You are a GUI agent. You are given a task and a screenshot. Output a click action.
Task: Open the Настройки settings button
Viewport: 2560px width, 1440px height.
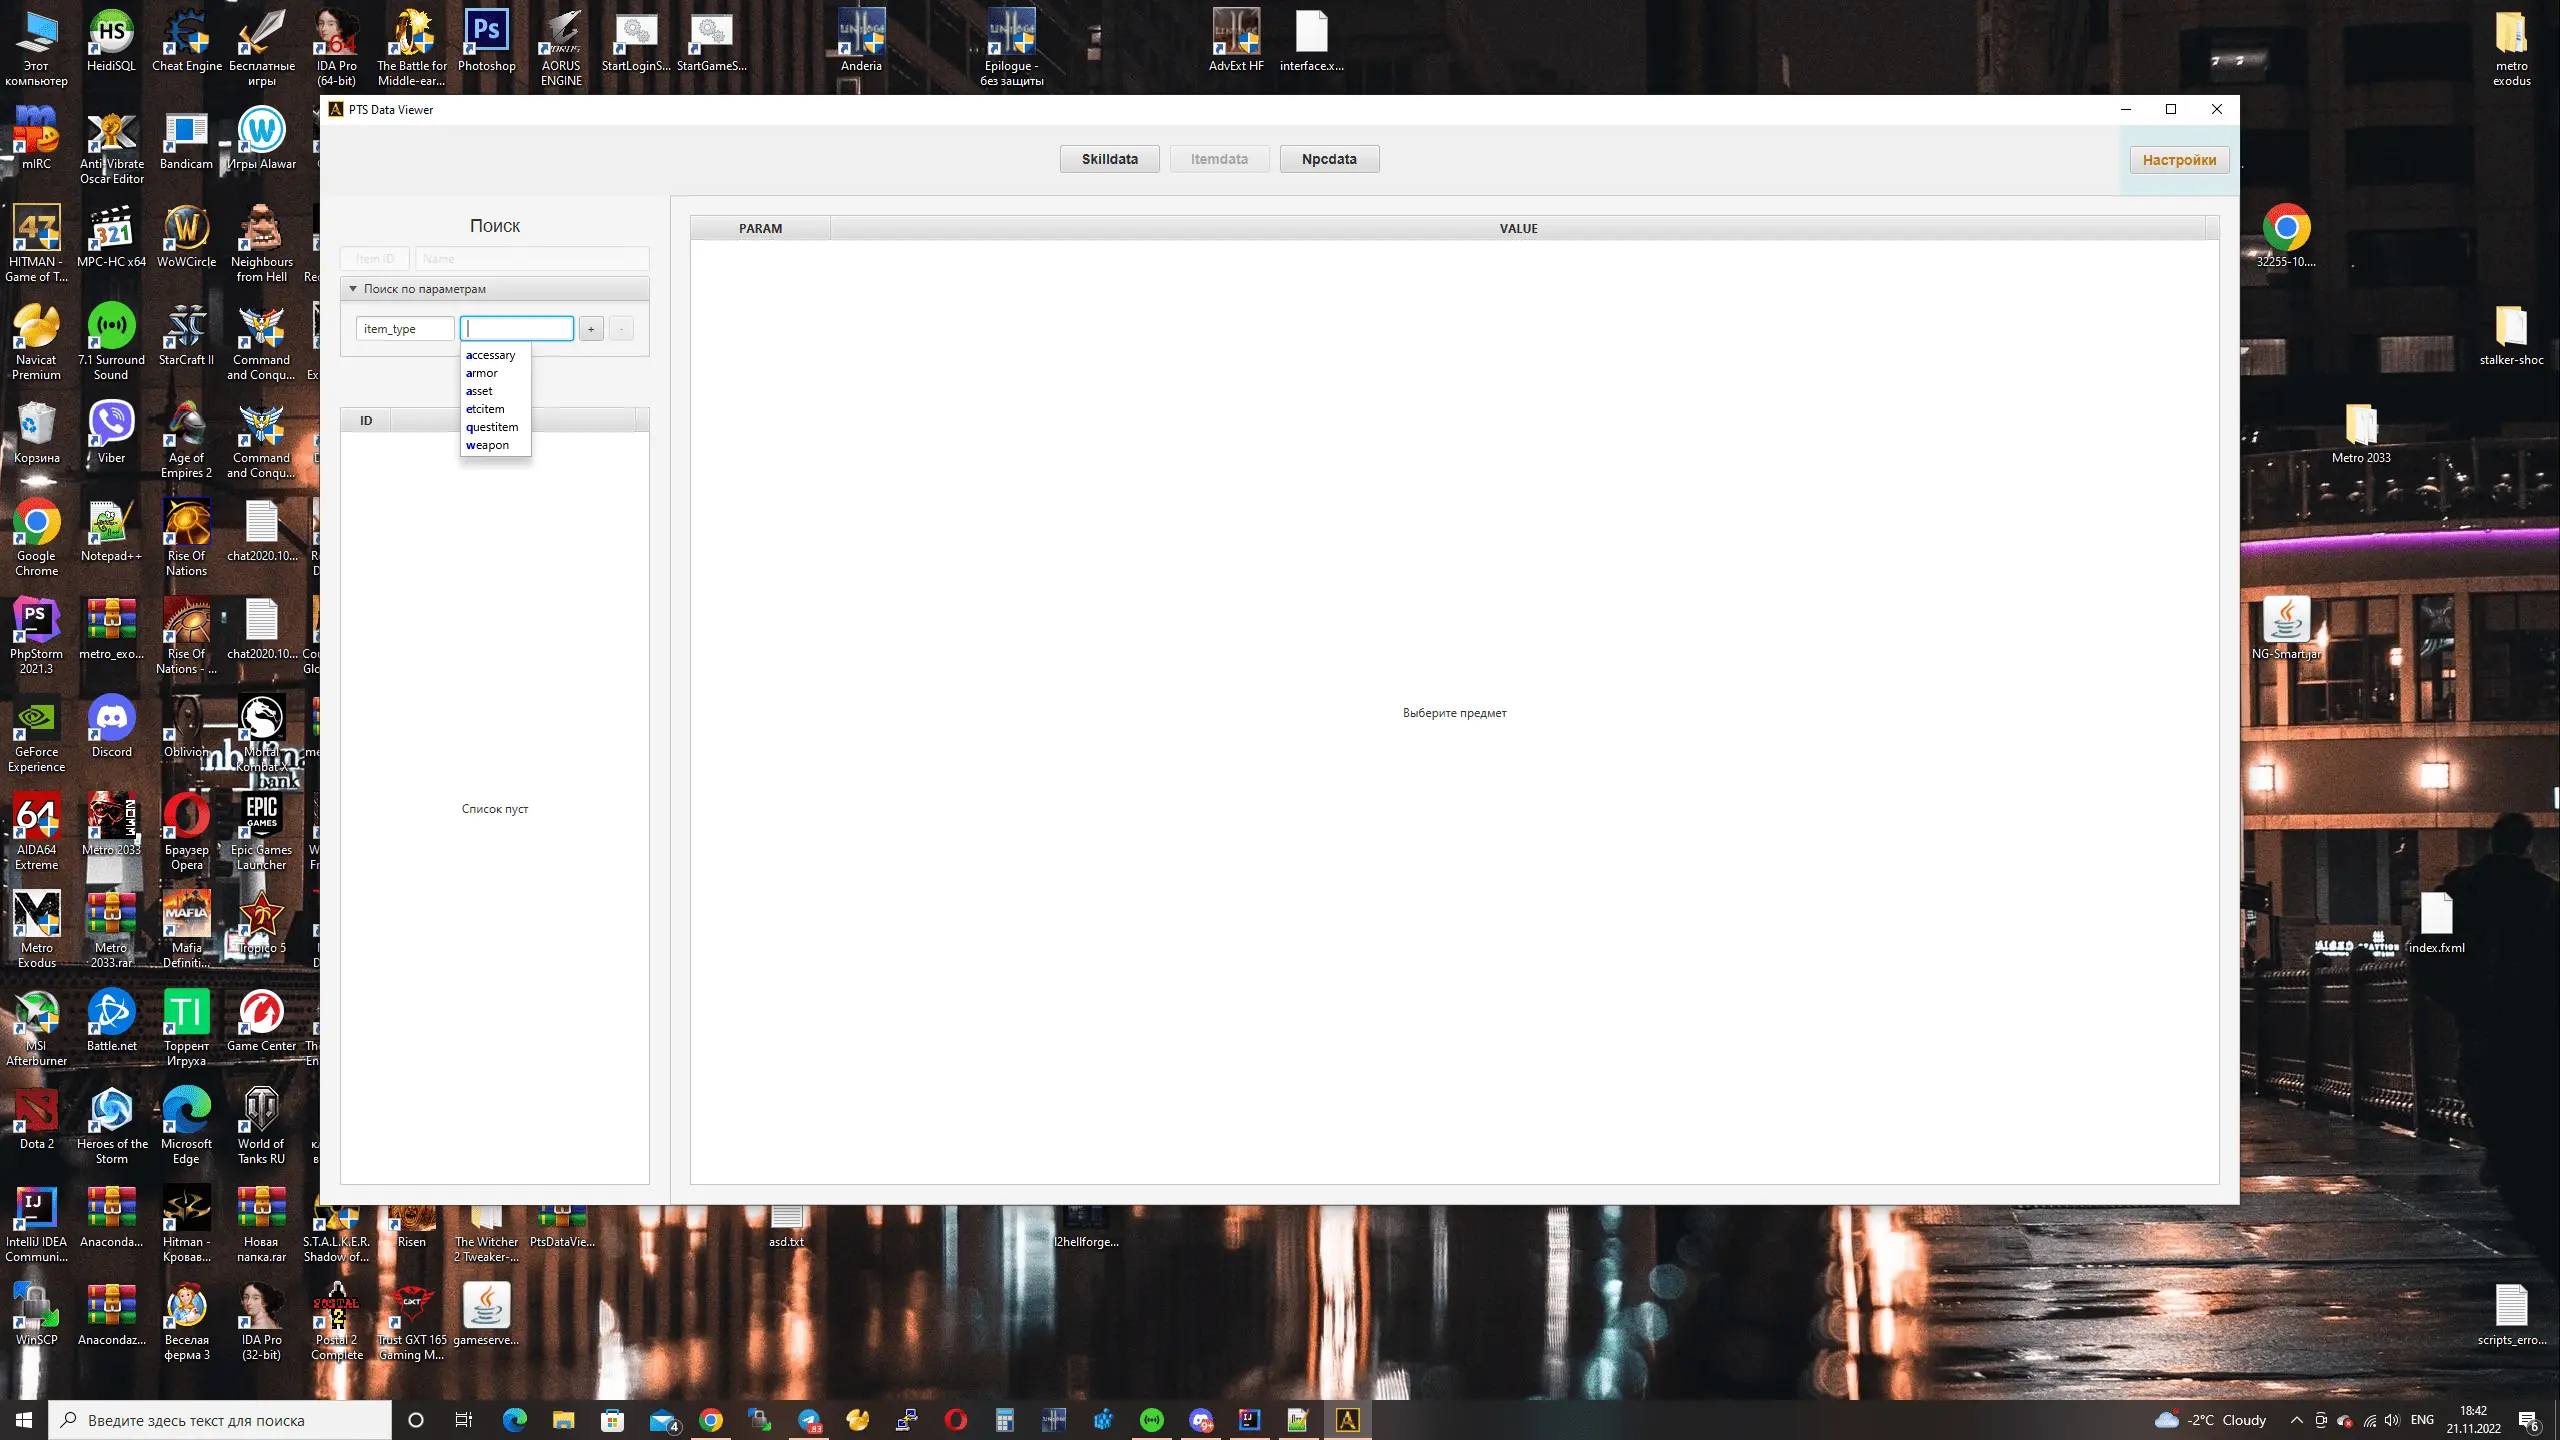[2179, 160]
